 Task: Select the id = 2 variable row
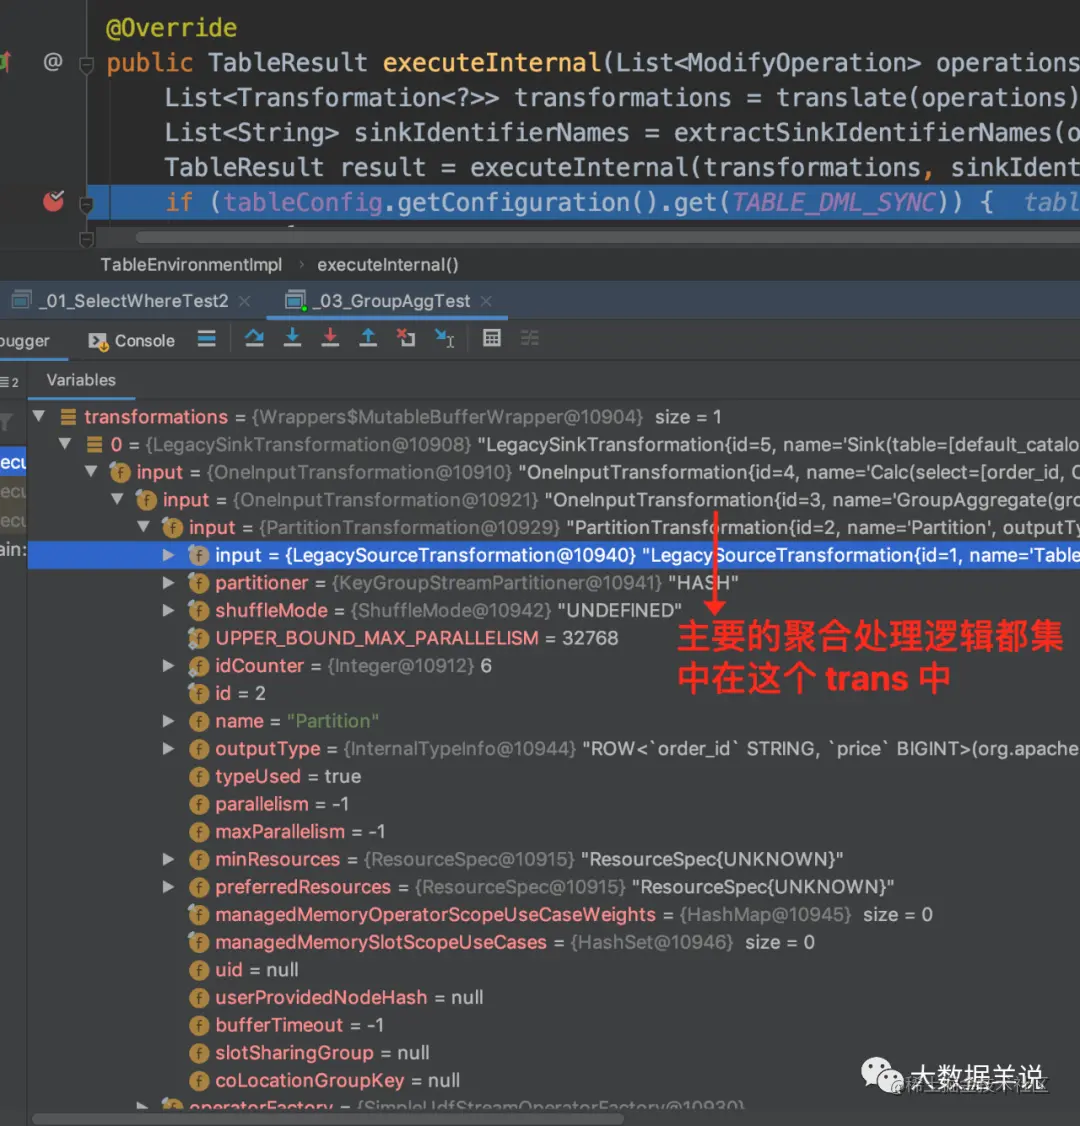553,693
